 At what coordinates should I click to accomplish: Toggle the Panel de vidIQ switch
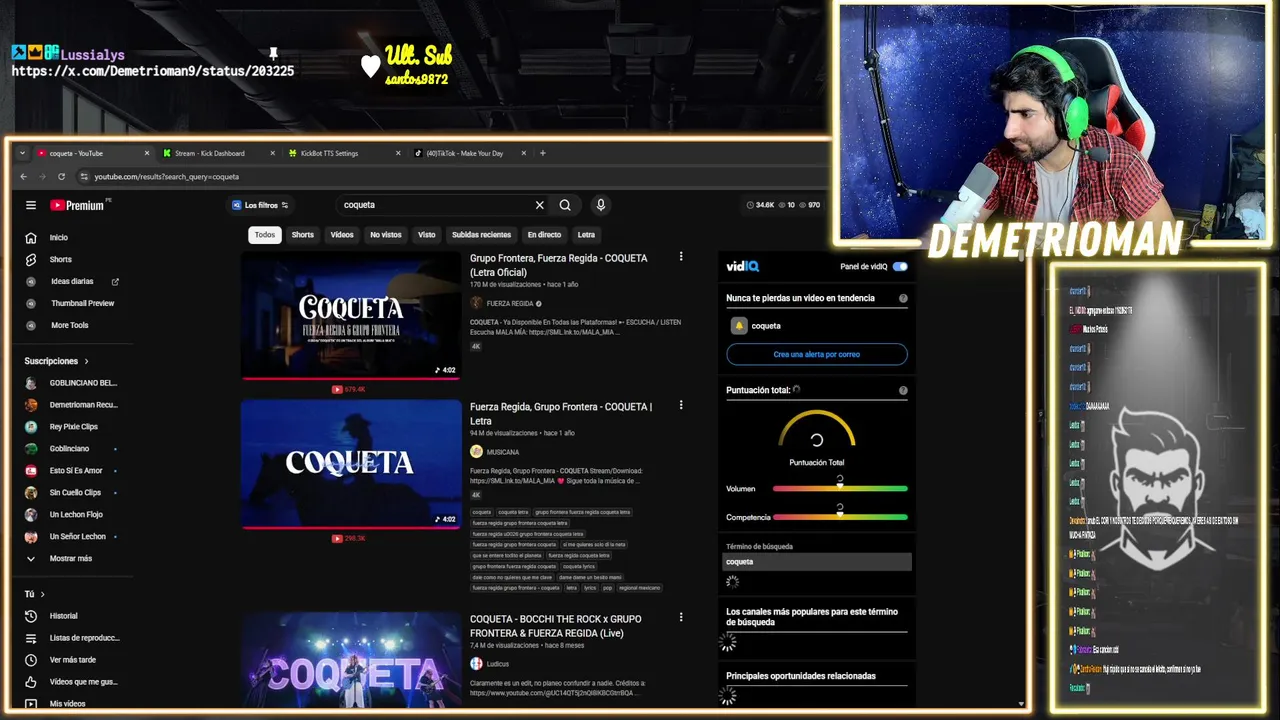[900, 267]
